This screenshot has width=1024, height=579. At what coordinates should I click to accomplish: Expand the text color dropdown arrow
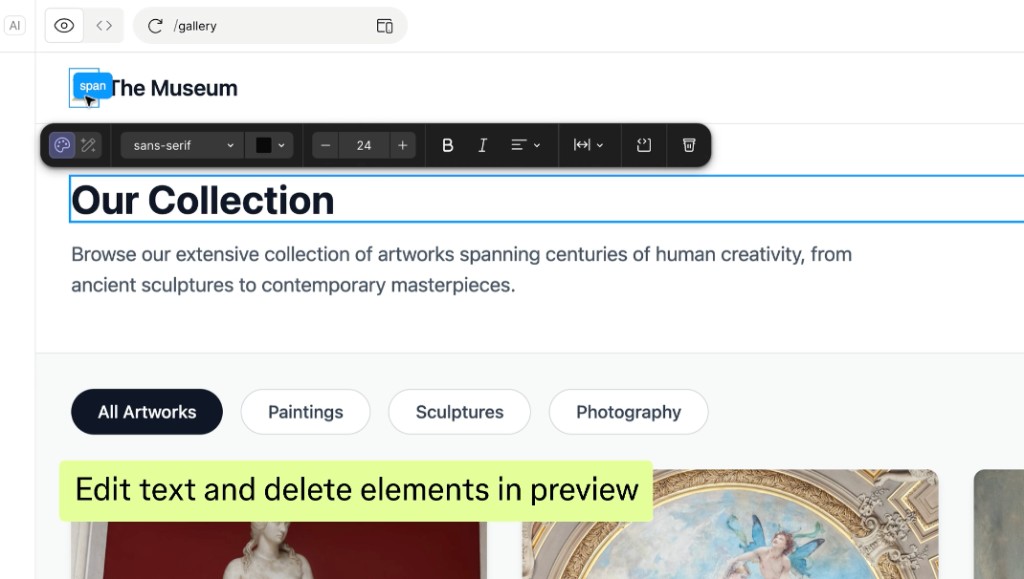(281, 146)
